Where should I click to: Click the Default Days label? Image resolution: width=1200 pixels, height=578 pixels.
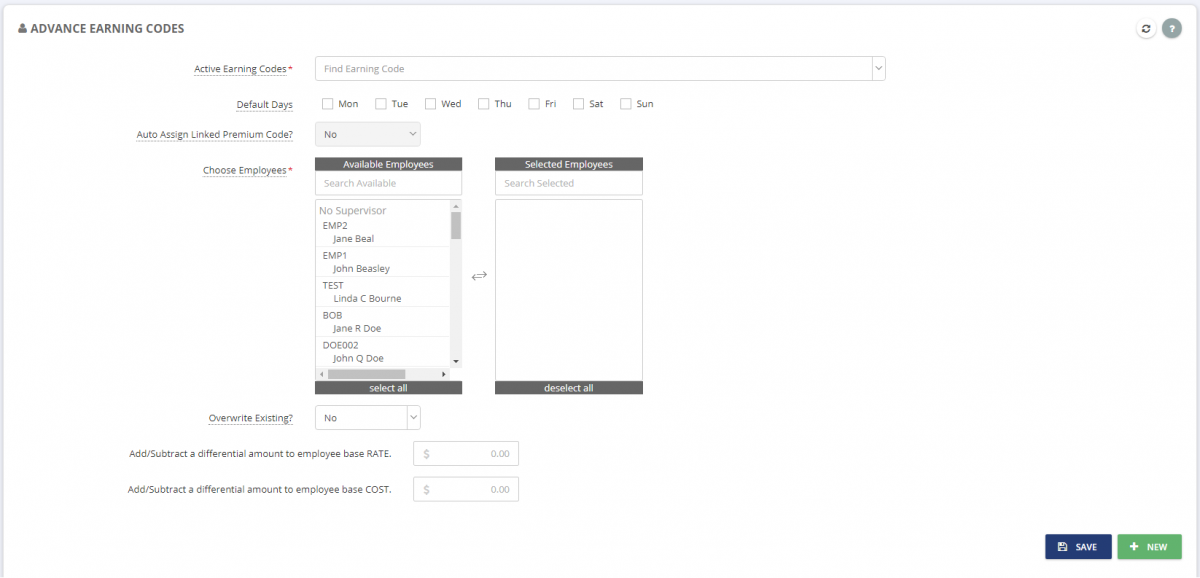pyautogui.click(x=265, y=104)
